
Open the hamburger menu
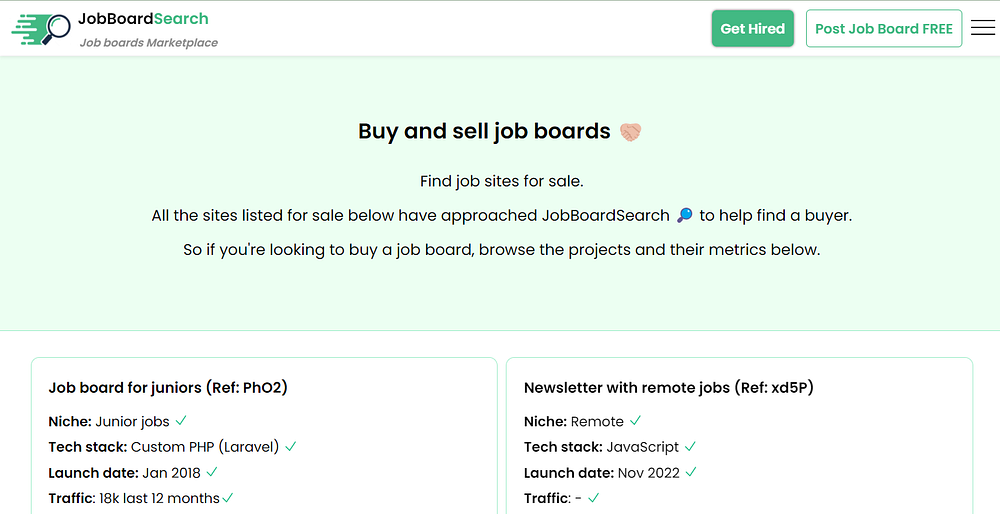pyautogui.click(x=982, y=28)
